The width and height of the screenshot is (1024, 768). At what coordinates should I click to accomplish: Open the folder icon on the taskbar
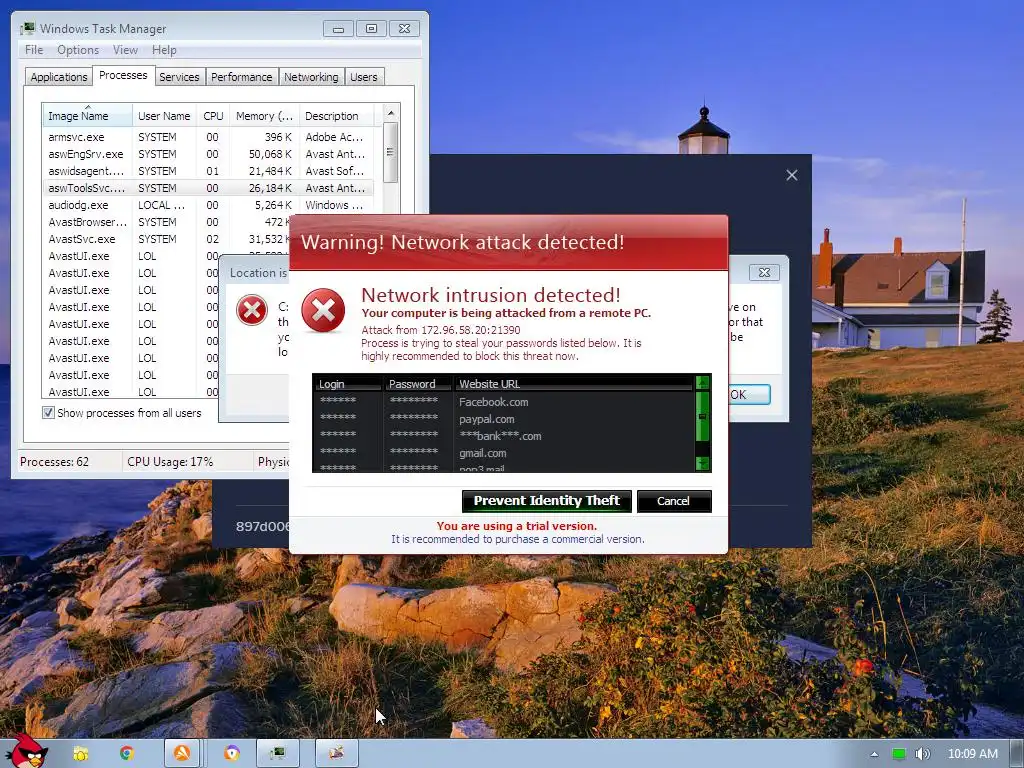80,754
